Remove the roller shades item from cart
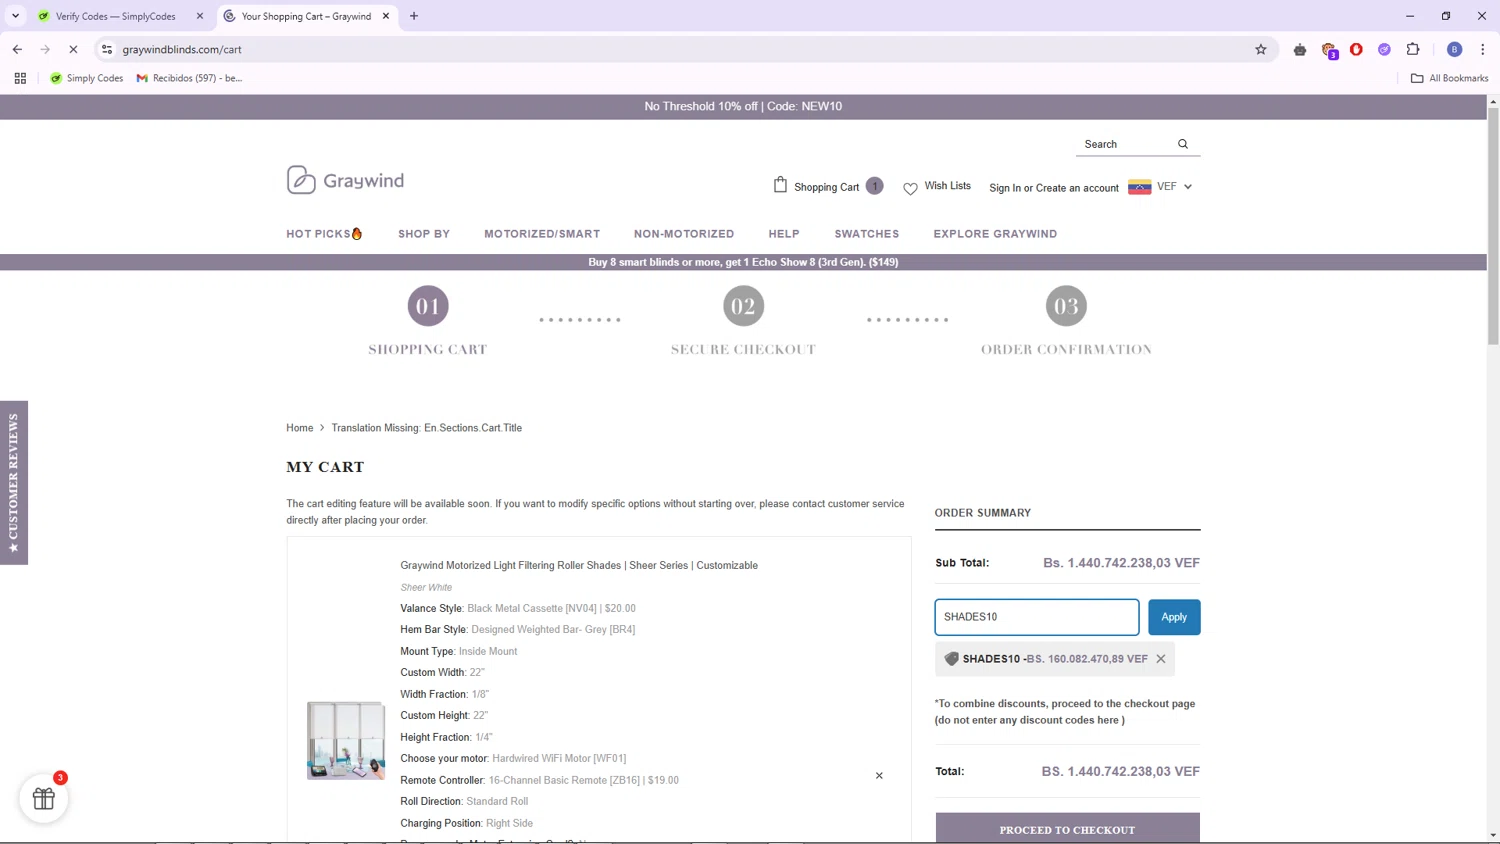The image size is (1500, 844). point(879,776)
